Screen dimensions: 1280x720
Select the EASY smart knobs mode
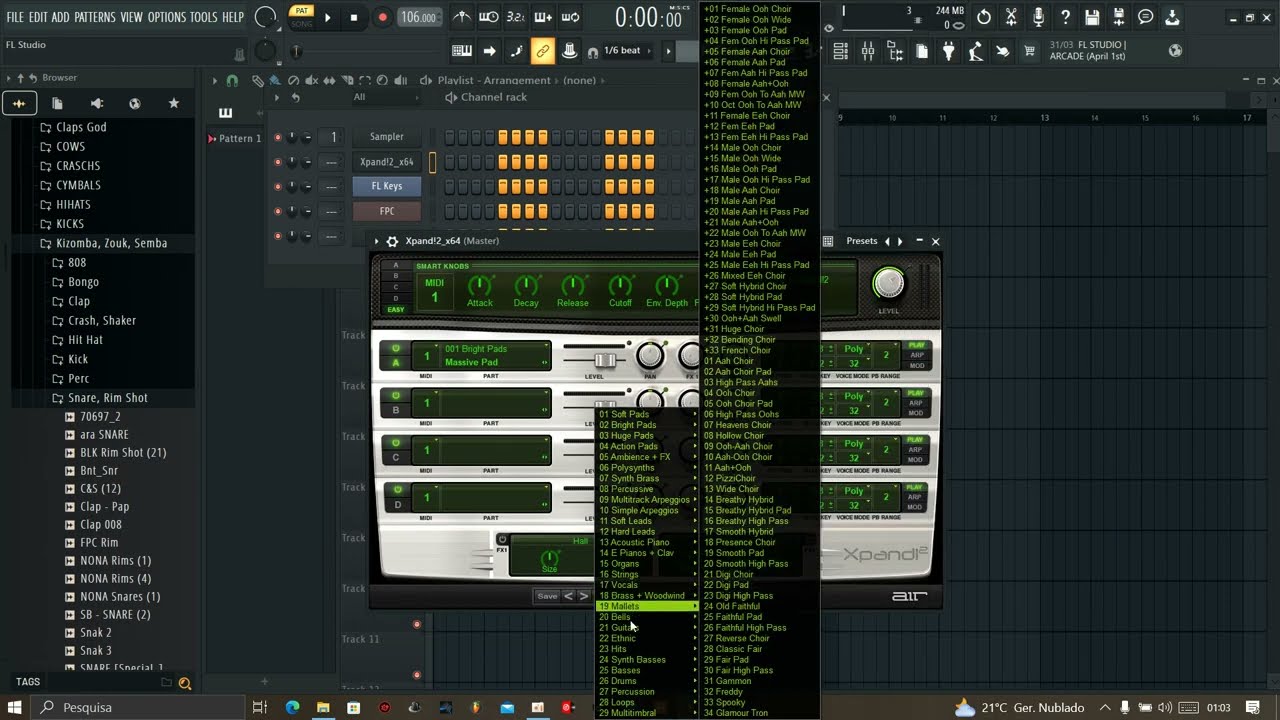396,310
